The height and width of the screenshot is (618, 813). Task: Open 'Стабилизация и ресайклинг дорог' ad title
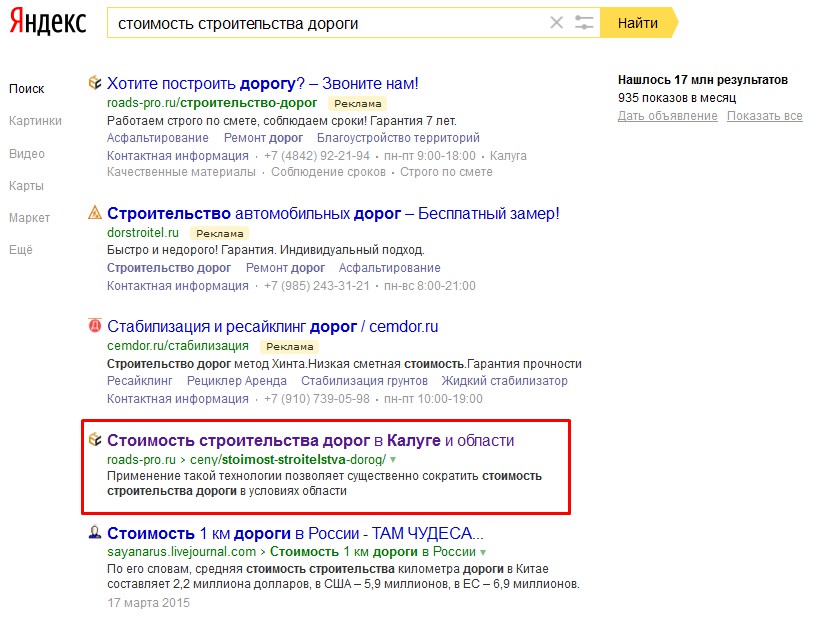pyautogui.click(x=273, y=327)
